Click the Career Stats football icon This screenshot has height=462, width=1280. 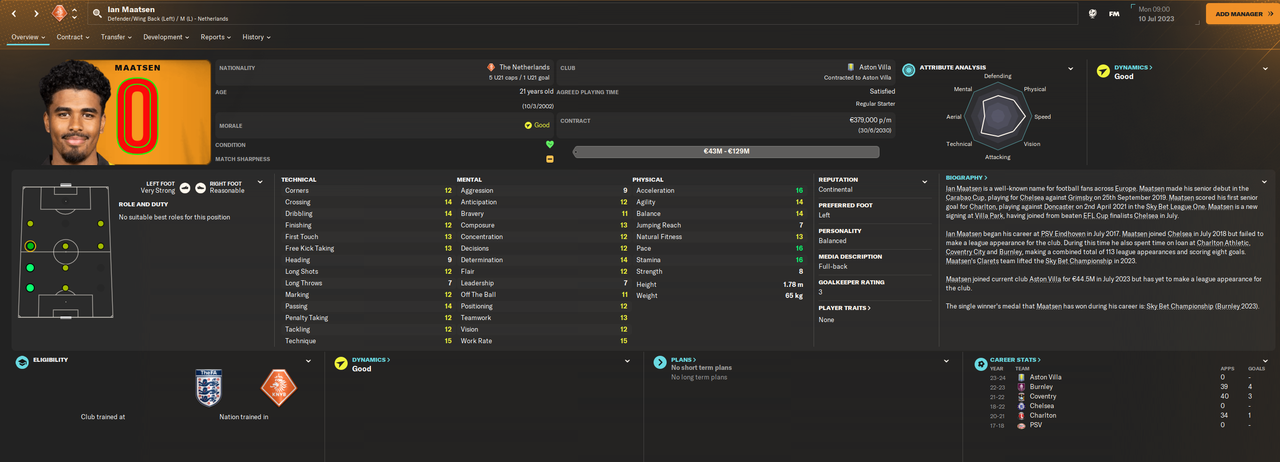coord(981,363)
